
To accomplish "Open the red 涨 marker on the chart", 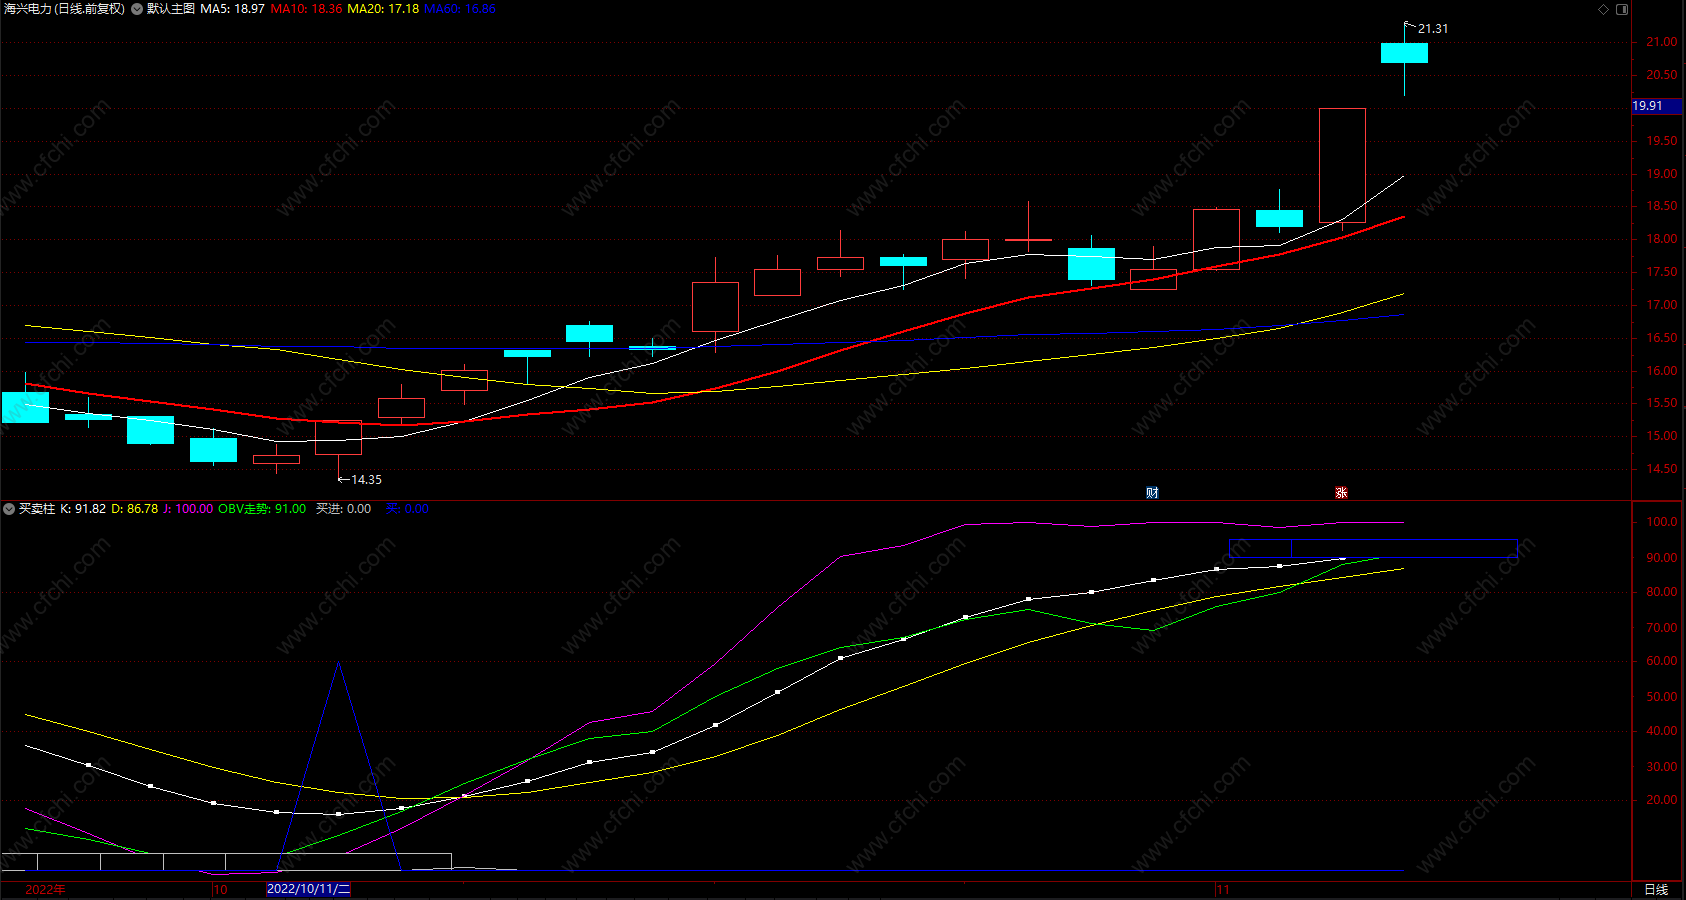I will [x=1341, y=492].
